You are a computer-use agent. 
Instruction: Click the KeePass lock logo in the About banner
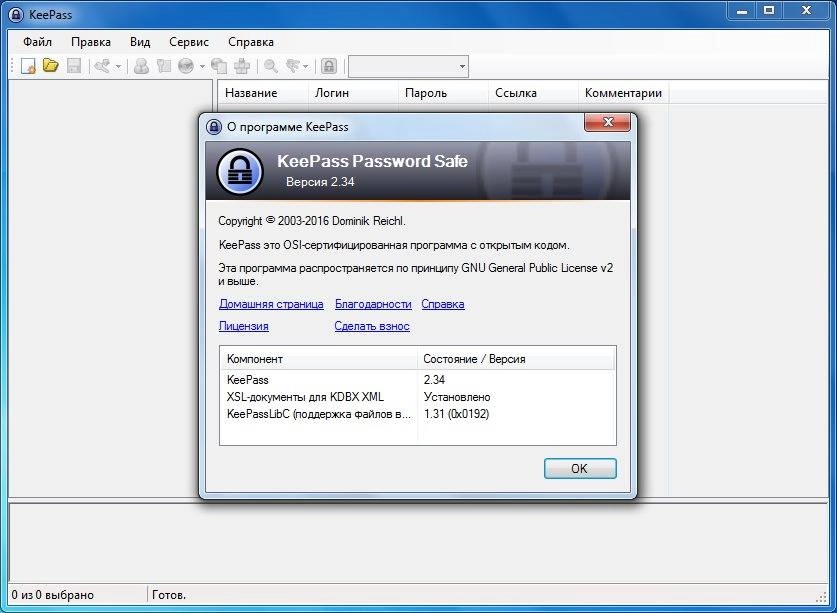(240, 172)
